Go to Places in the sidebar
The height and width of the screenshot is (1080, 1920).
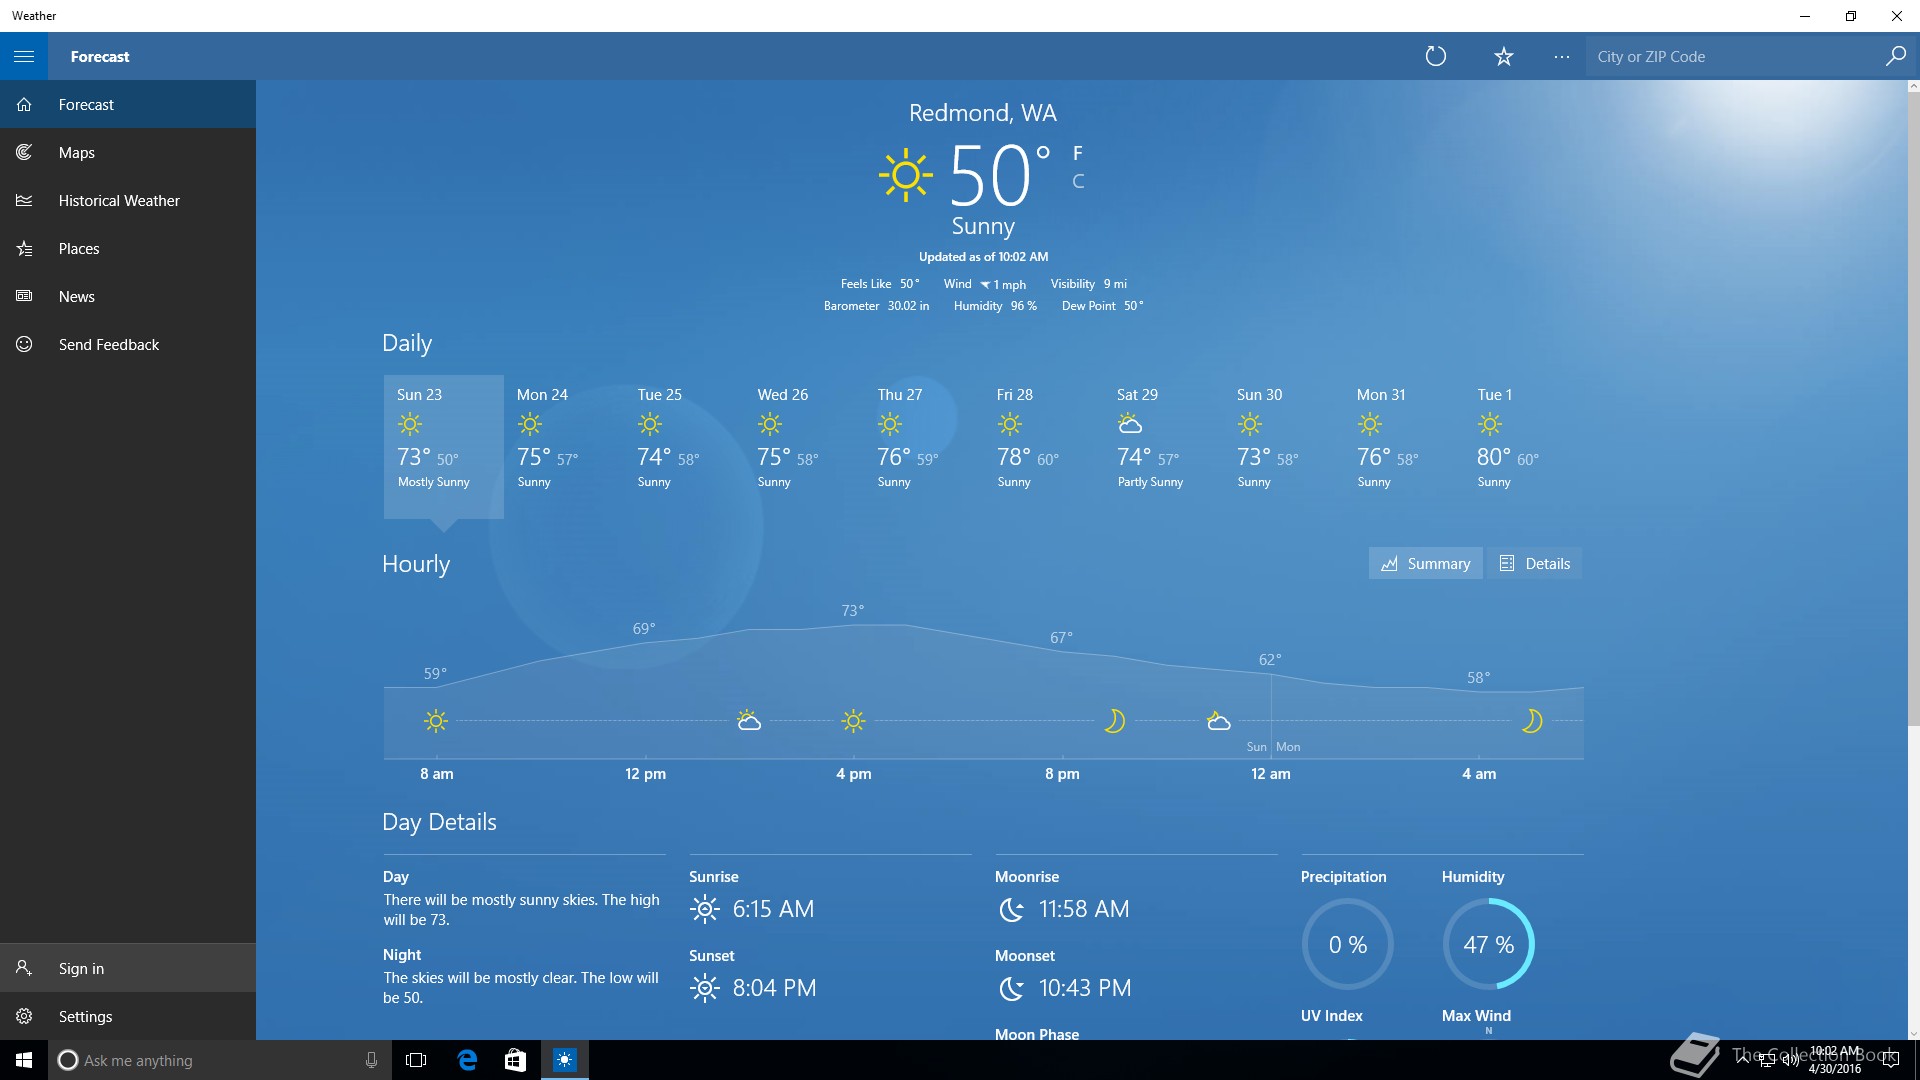pos(128,248)
